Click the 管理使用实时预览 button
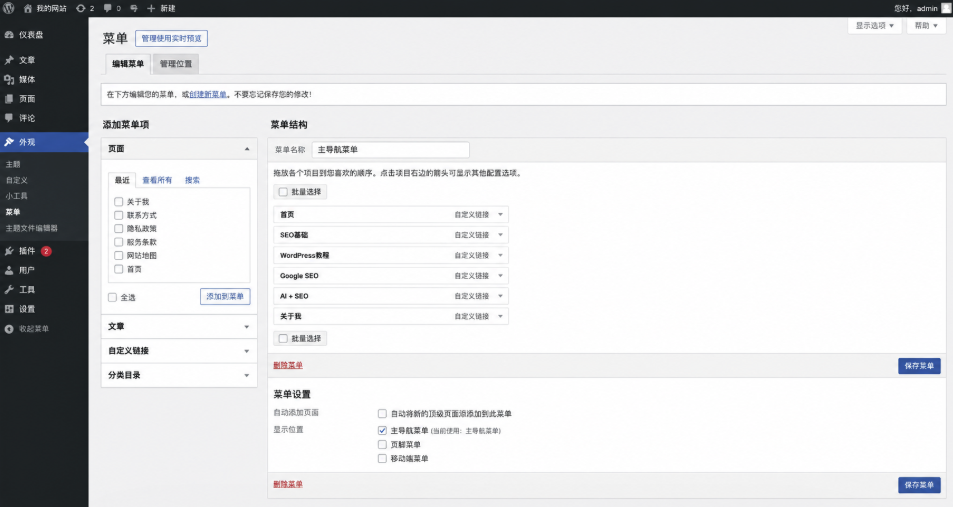Image resolution: width=953 pixels, height=507 pixels. click(x=171, y=38)
